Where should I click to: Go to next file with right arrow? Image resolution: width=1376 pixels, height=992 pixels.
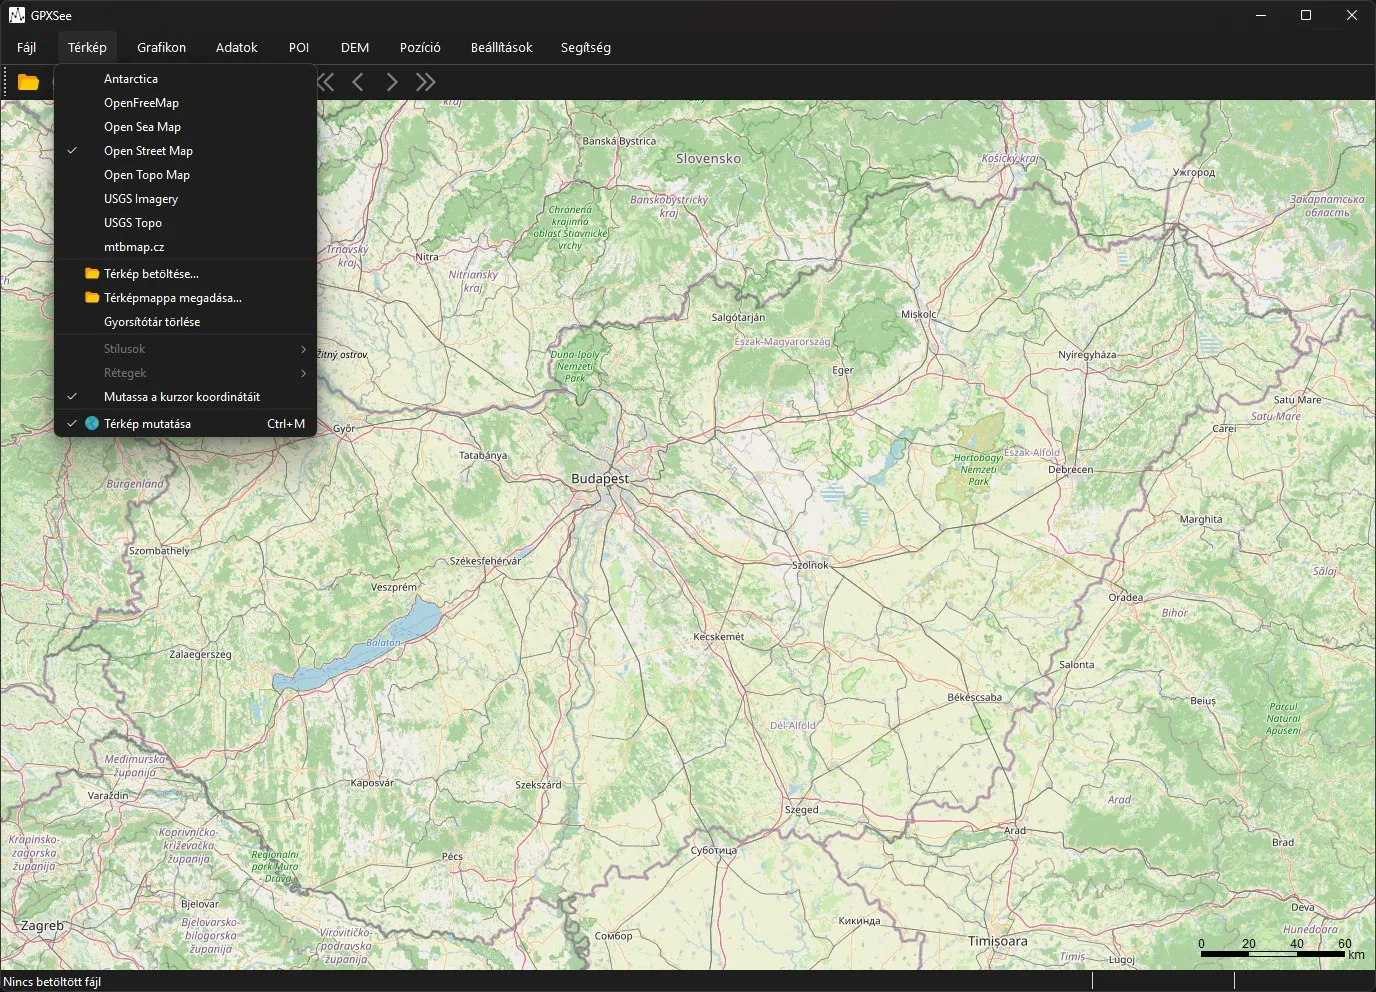click(x=392, y=82)
